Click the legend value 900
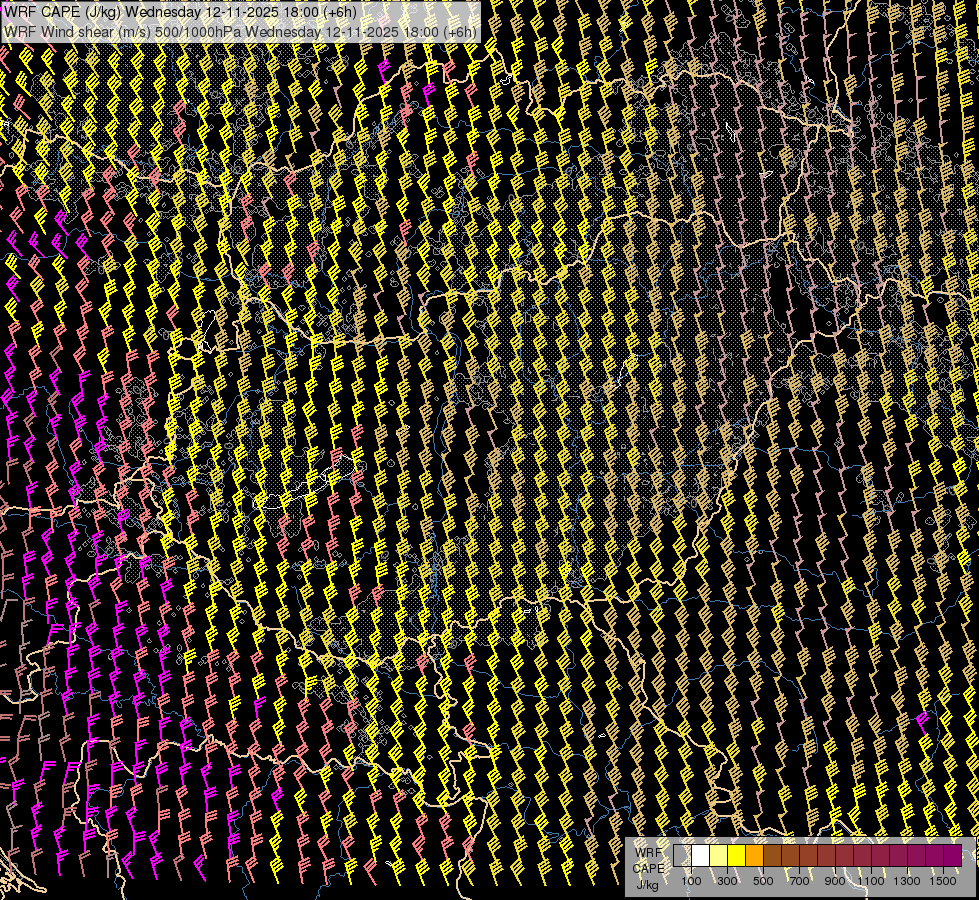This screenshot has height=900, width=979. pyautogui.click(x=835, y=881)
